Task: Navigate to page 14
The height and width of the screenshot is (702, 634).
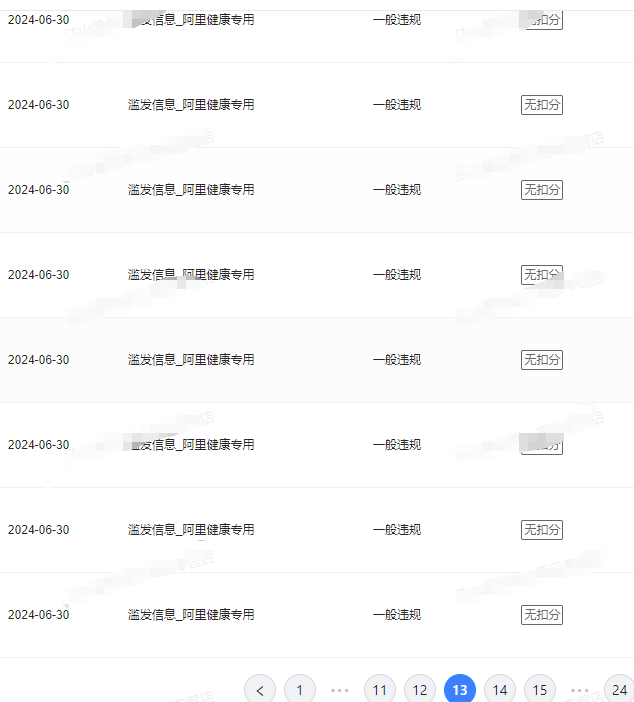Action: coord(500,690)
